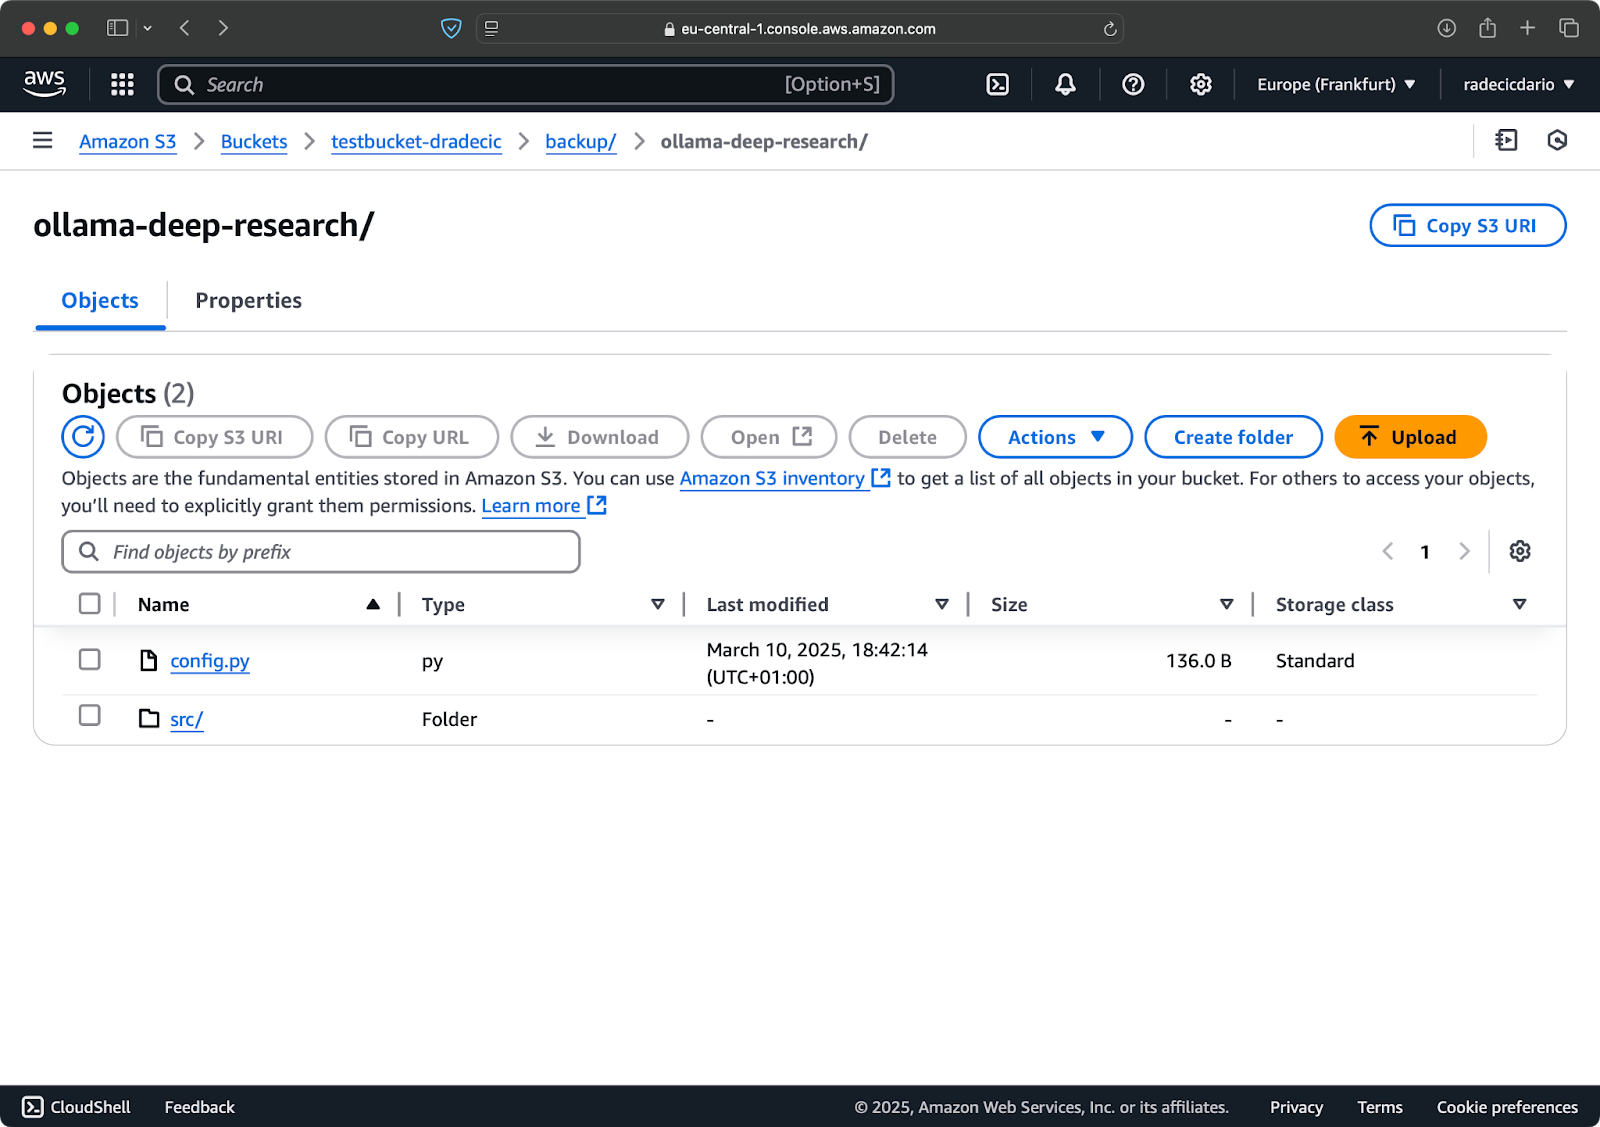The image size is (1600, 1127).
Task: Check the config.py row checkbox
Action: [x=90, y=659]
